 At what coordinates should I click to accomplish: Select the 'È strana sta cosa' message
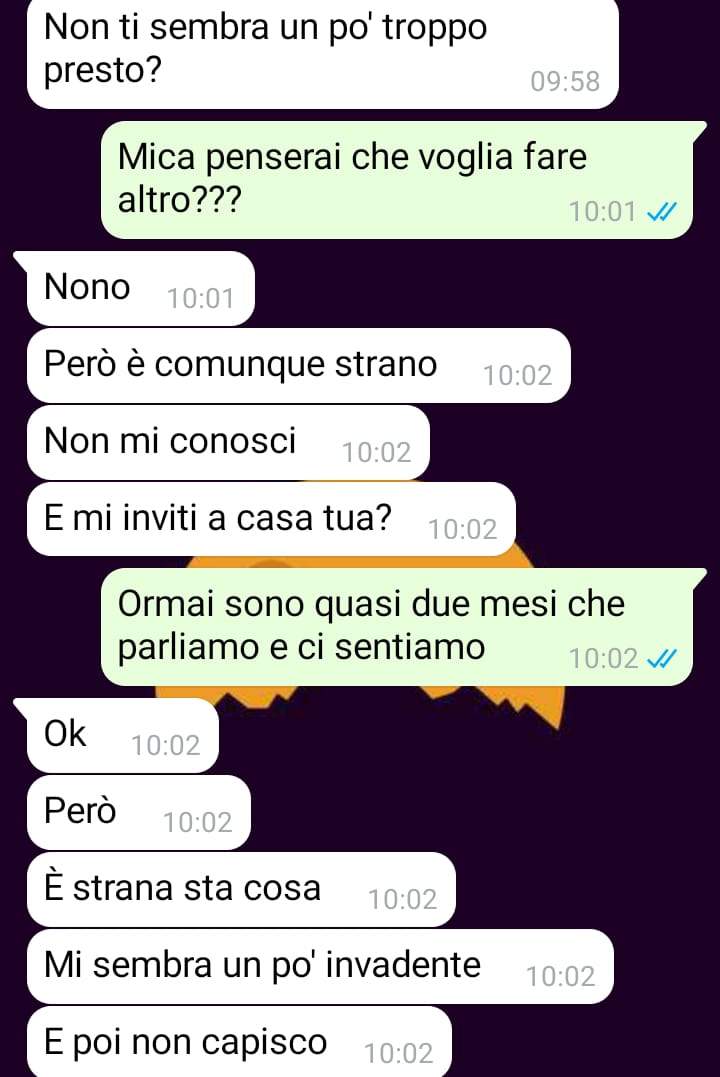(x=241, y=889)
